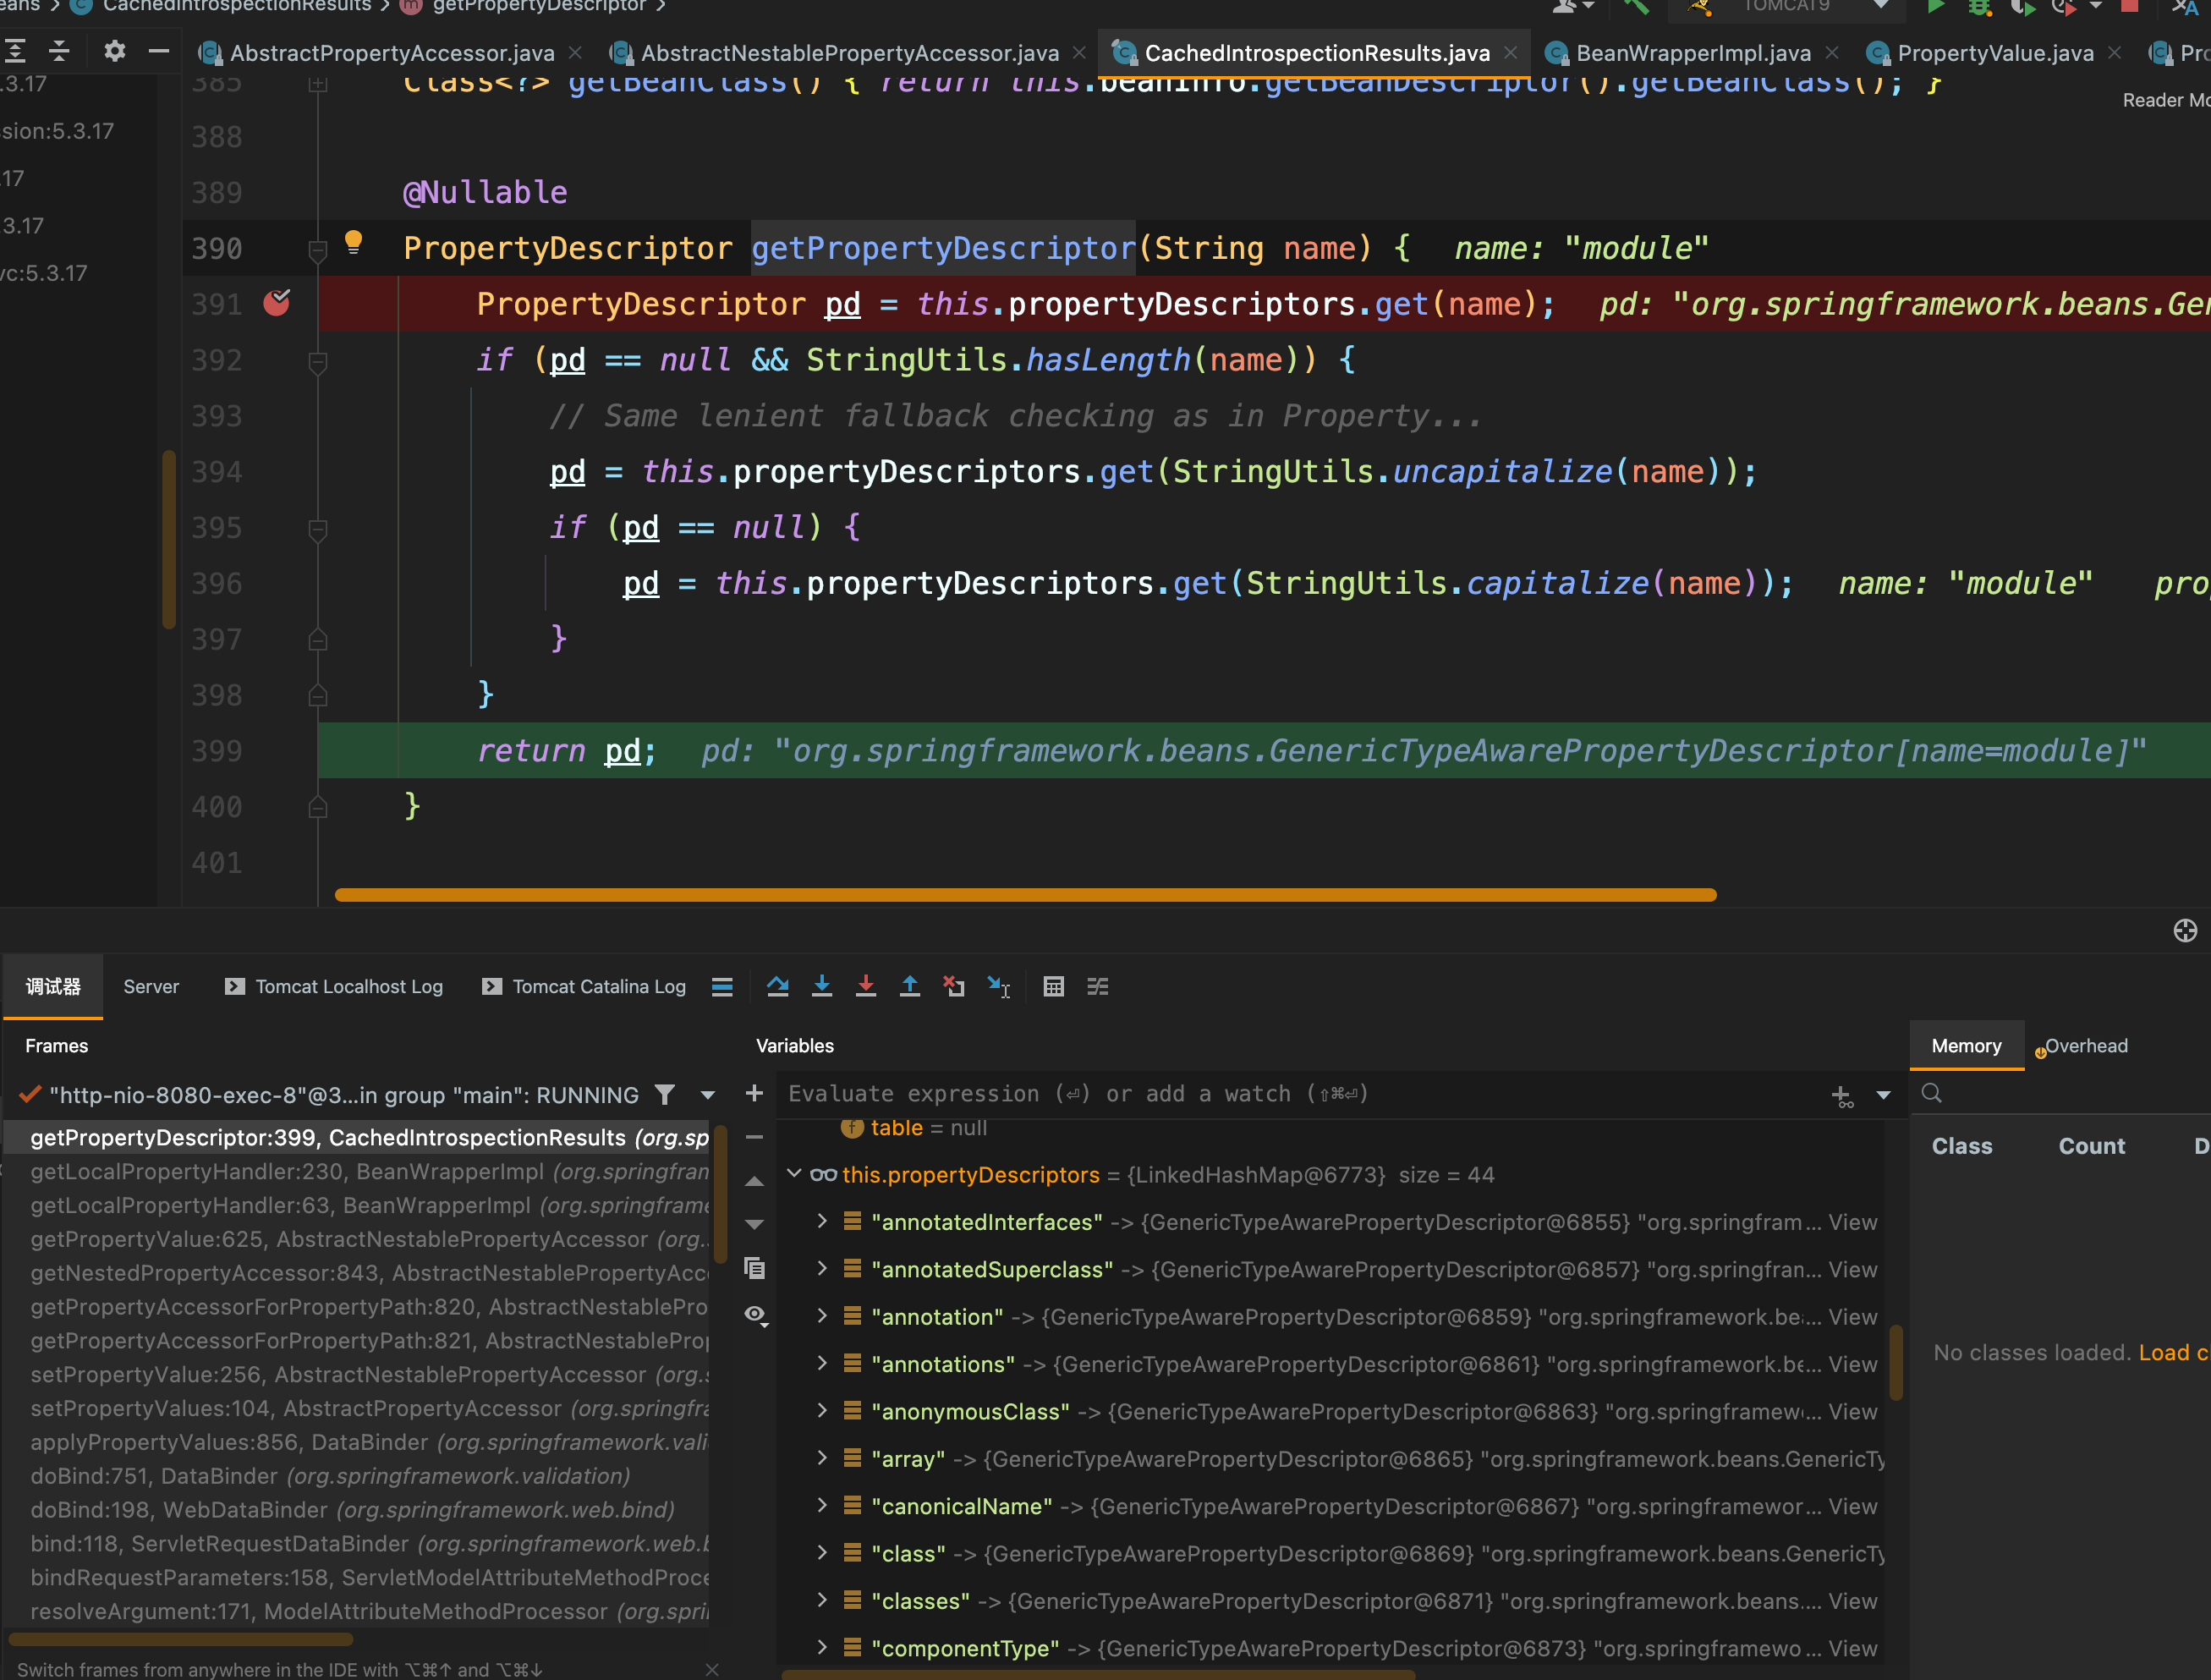Click the memory class search magnifier icon
Image resolution: width=2211 pixels, height=1680 pixels.
[x=1931, y=1093]
